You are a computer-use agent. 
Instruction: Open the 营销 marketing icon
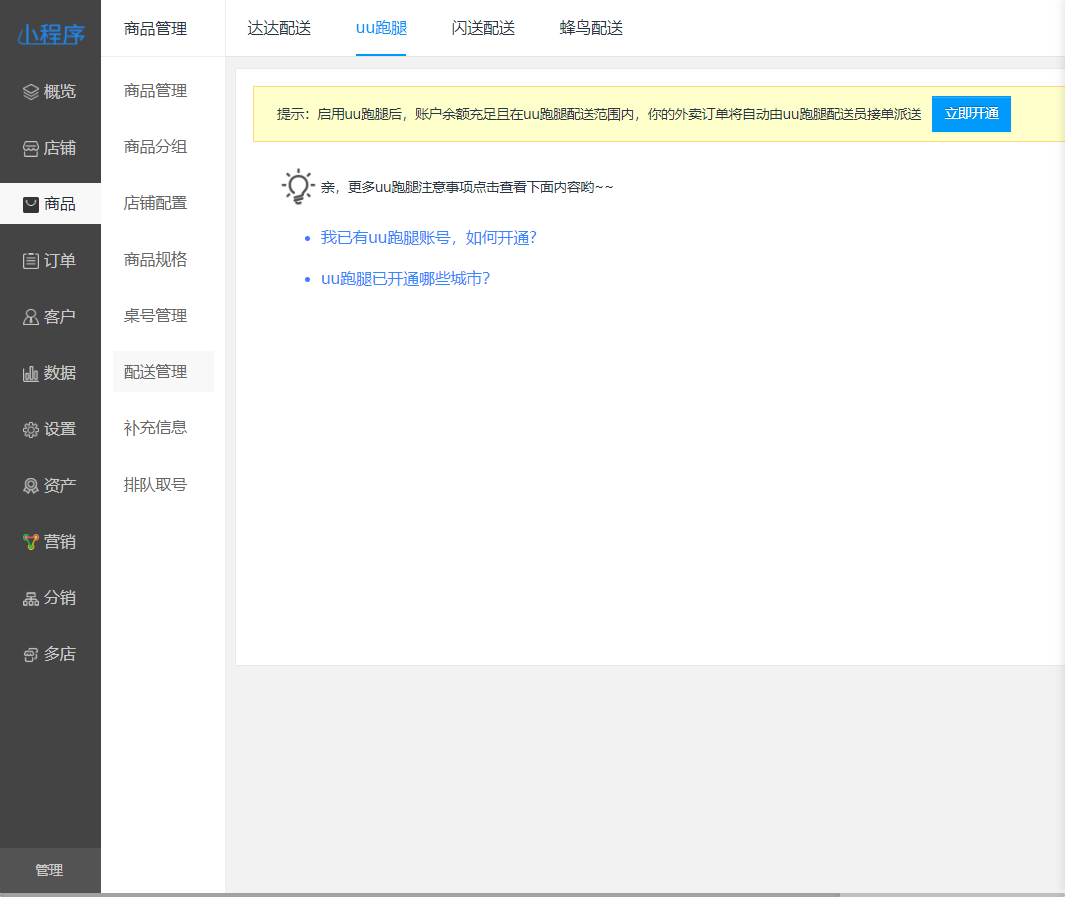31,542
